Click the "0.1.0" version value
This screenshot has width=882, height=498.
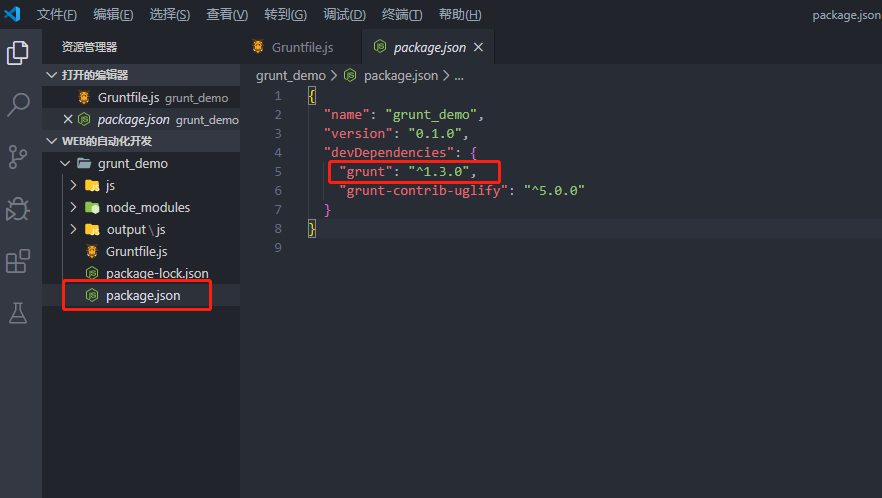435,133
